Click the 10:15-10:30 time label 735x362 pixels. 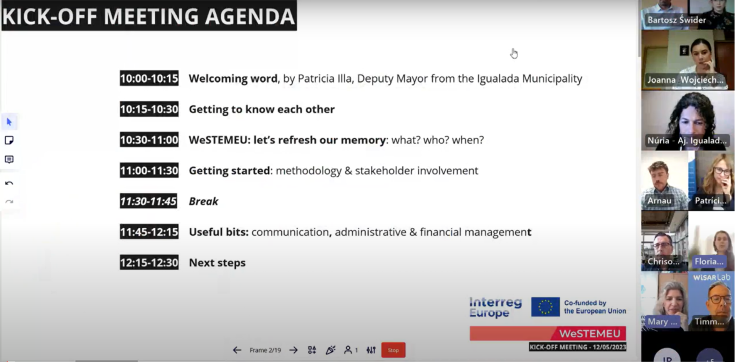(149, 109)
